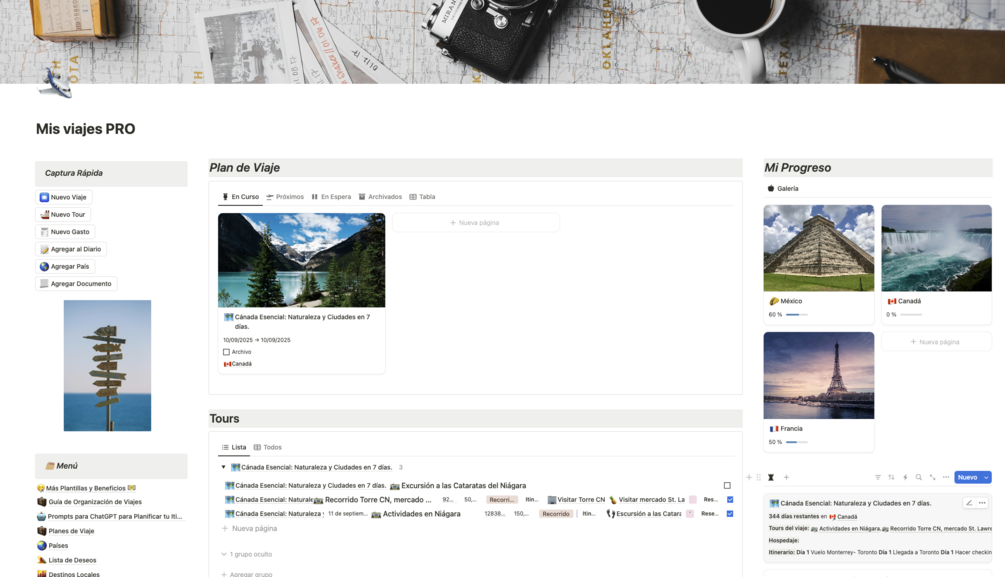Toggle the Archivo checkbox on Canada trip card

pyautogui.click(x=226, y=352)
